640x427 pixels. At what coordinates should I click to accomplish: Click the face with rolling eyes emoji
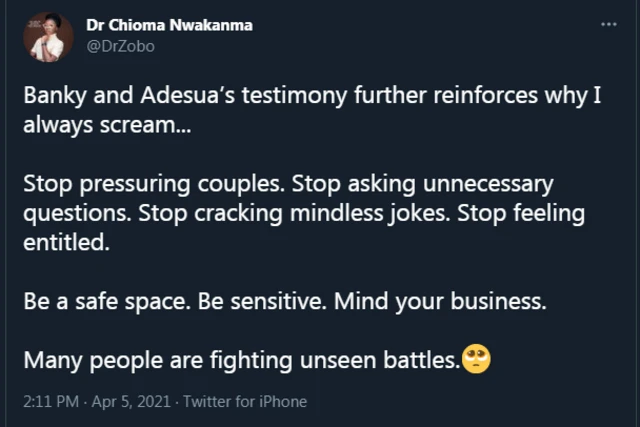coord(476,359)
